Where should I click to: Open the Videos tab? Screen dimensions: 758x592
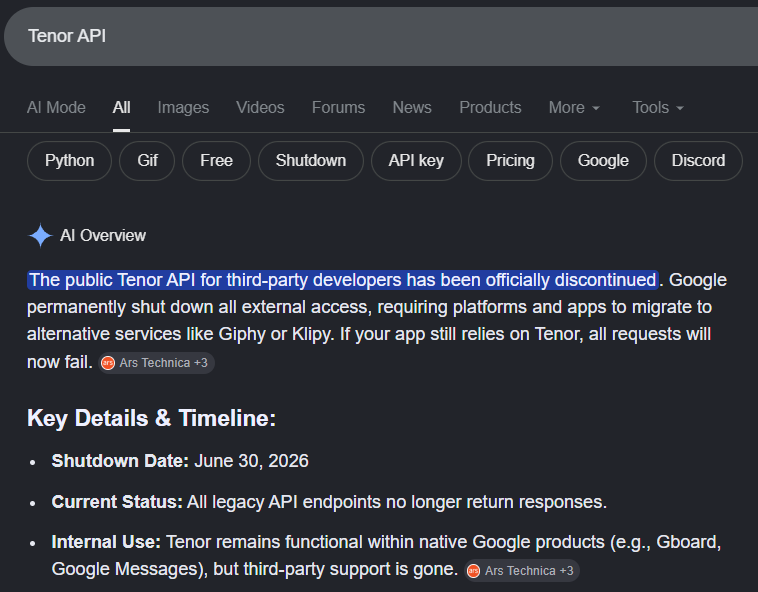[260, 107]
